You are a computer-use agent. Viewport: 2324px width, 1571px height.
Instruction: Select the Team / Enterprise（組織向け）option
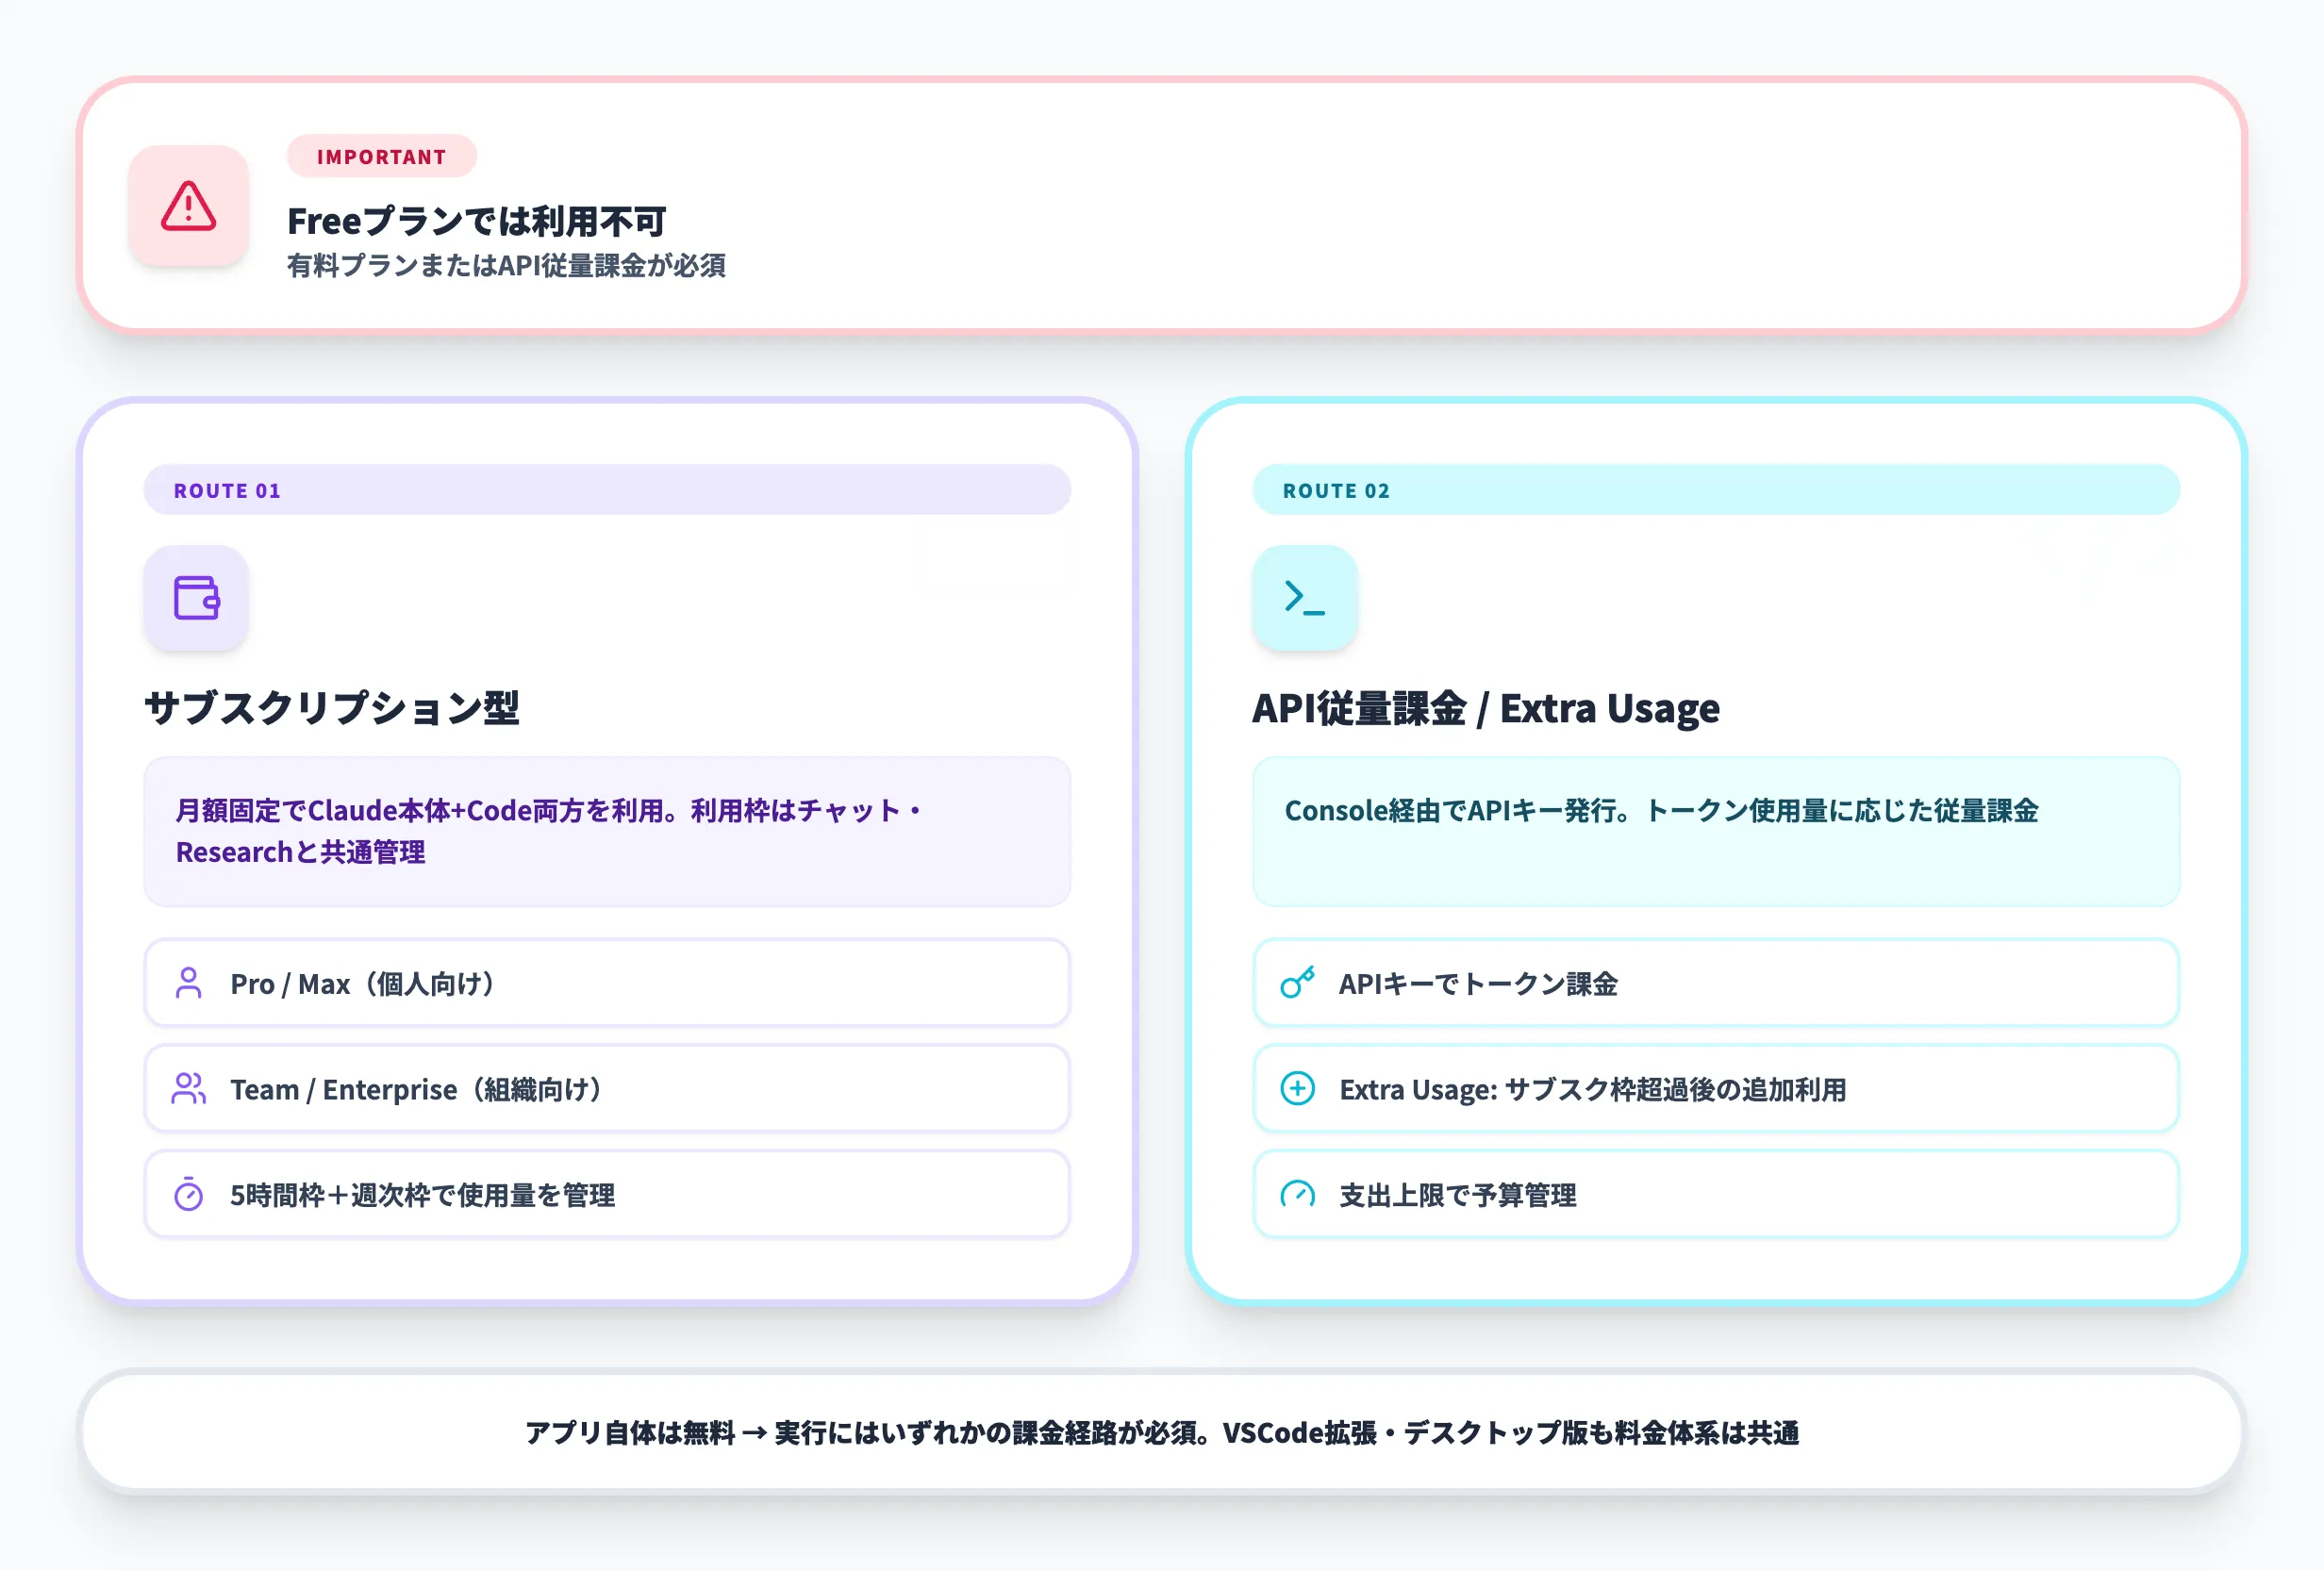point(607,1089)
